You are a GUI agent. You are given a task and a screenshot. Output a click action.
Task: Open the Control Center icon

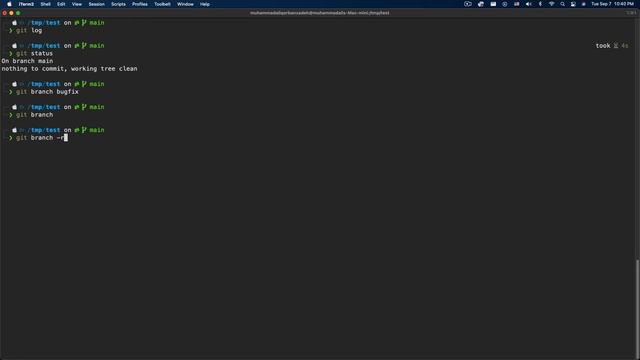coord(573,4)
